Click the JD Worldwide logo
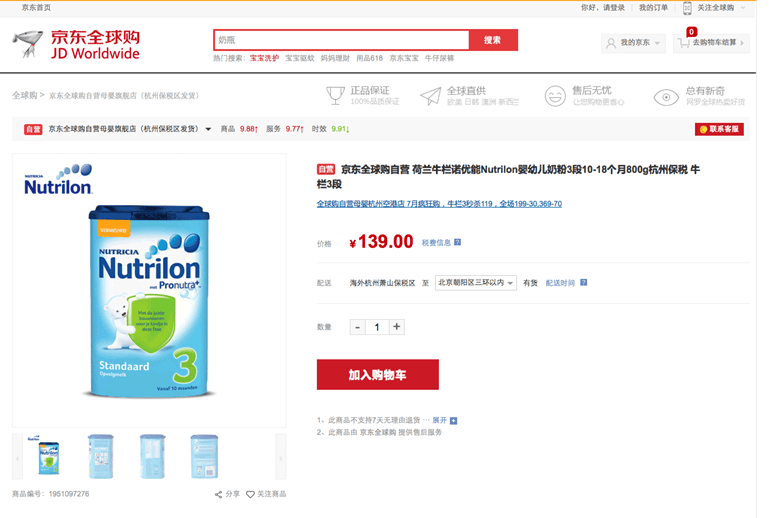769x518 pixels. 76,44
